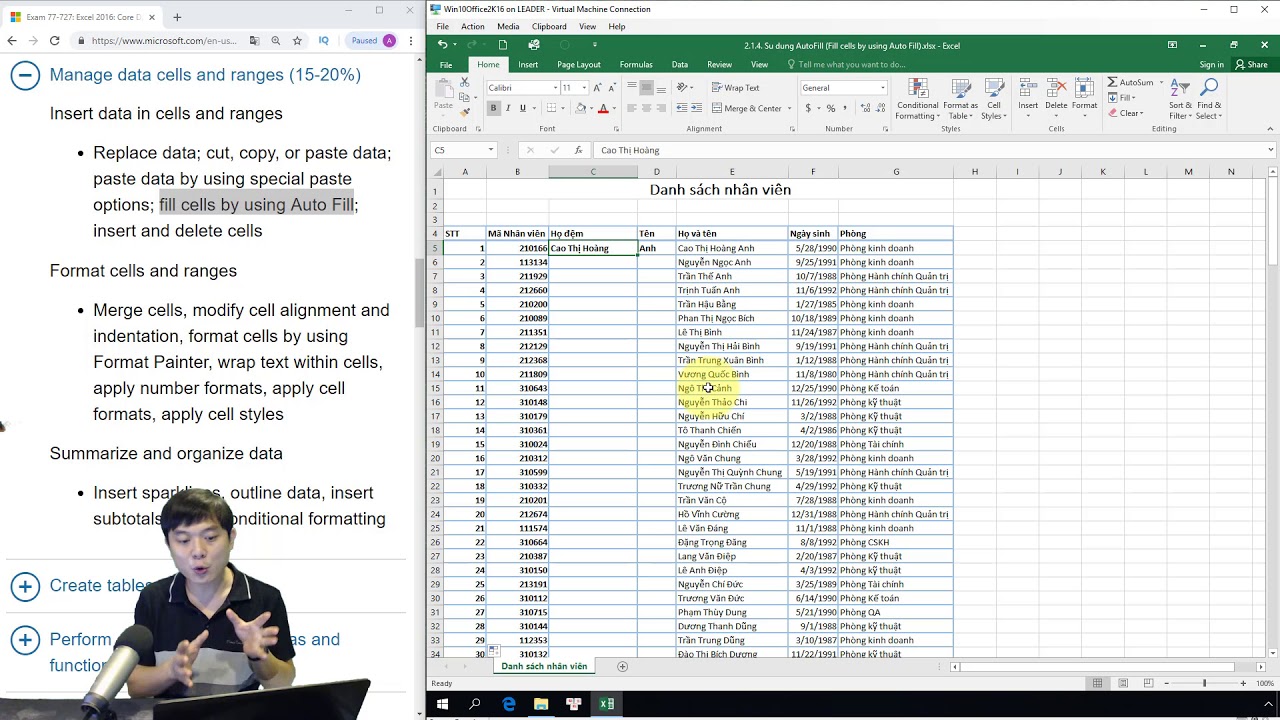This screenshot has width=1280, height=720.
Task: Increase font size with the A-up icon
Action: [597, 88]
